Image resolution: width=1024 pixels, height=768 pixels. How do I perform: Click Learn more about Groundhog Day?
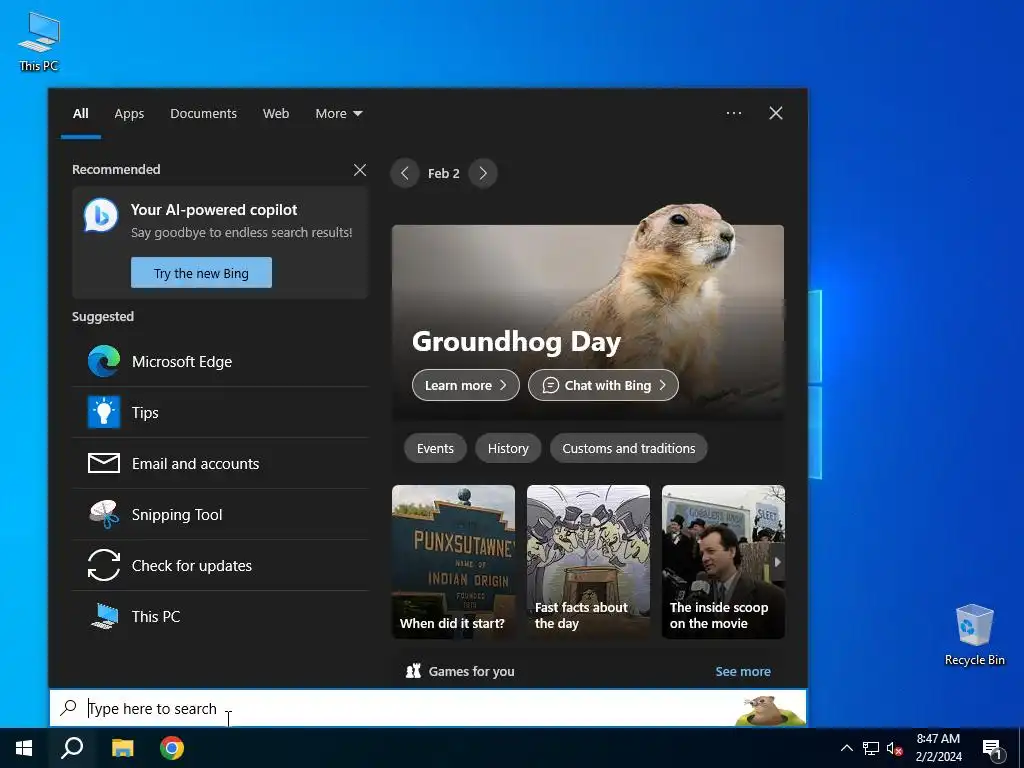[466, 385]
